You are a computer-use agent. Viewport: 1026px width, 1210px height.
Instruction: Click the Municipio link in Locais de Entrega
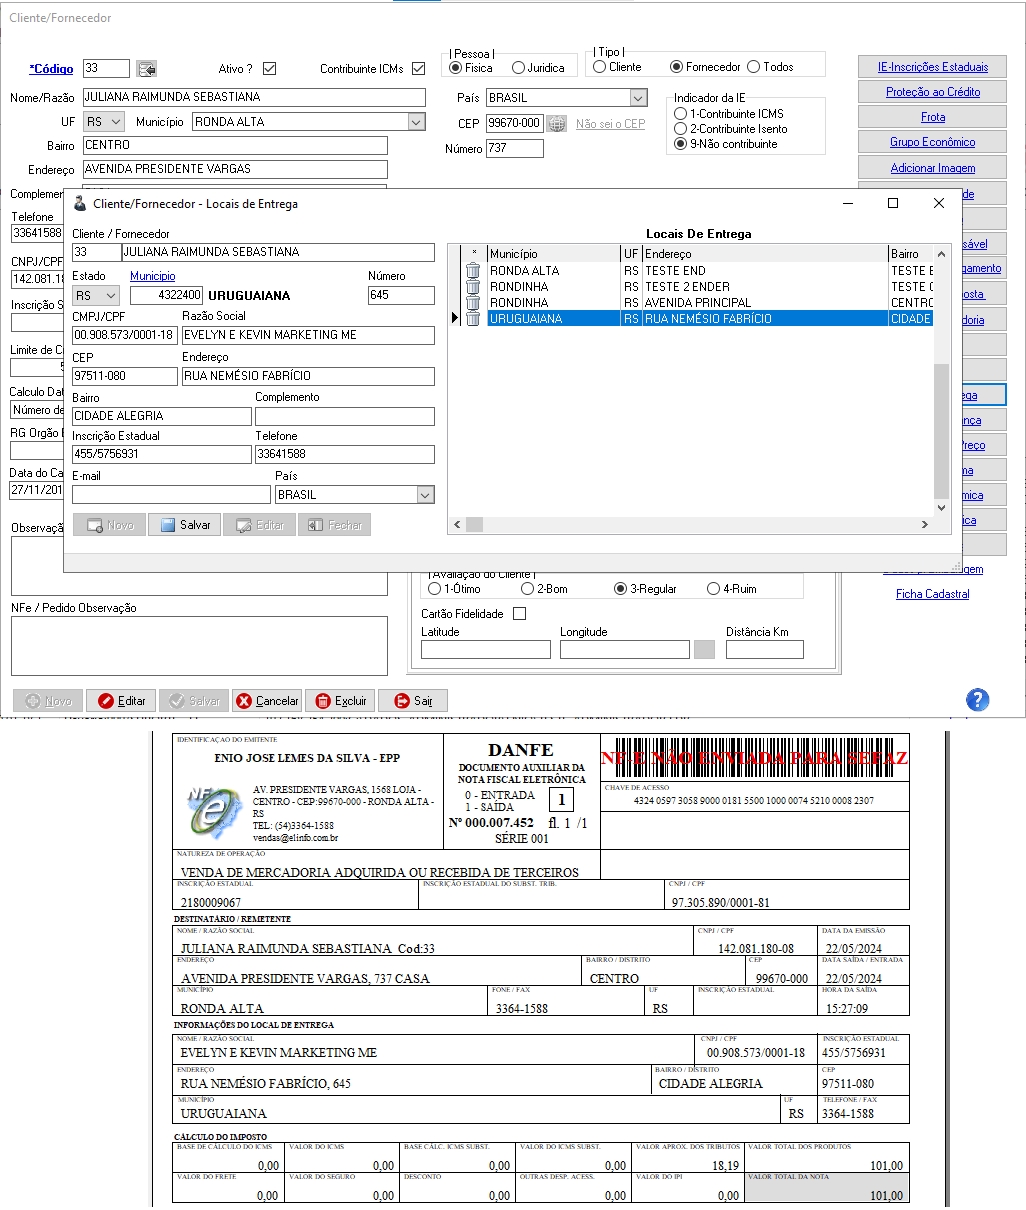click(153, 276)
